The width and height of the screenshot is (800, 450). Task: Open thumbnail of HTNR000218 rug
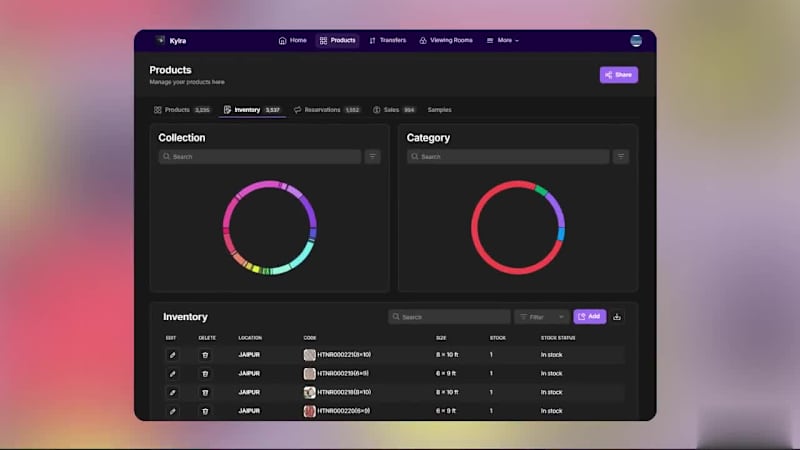(309, 392)
